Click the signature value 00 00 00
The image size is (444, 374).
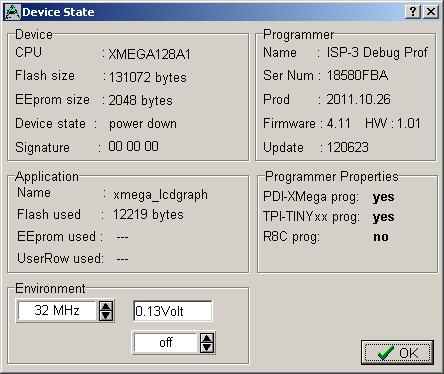pyautogui.click(x=133, y=146)
